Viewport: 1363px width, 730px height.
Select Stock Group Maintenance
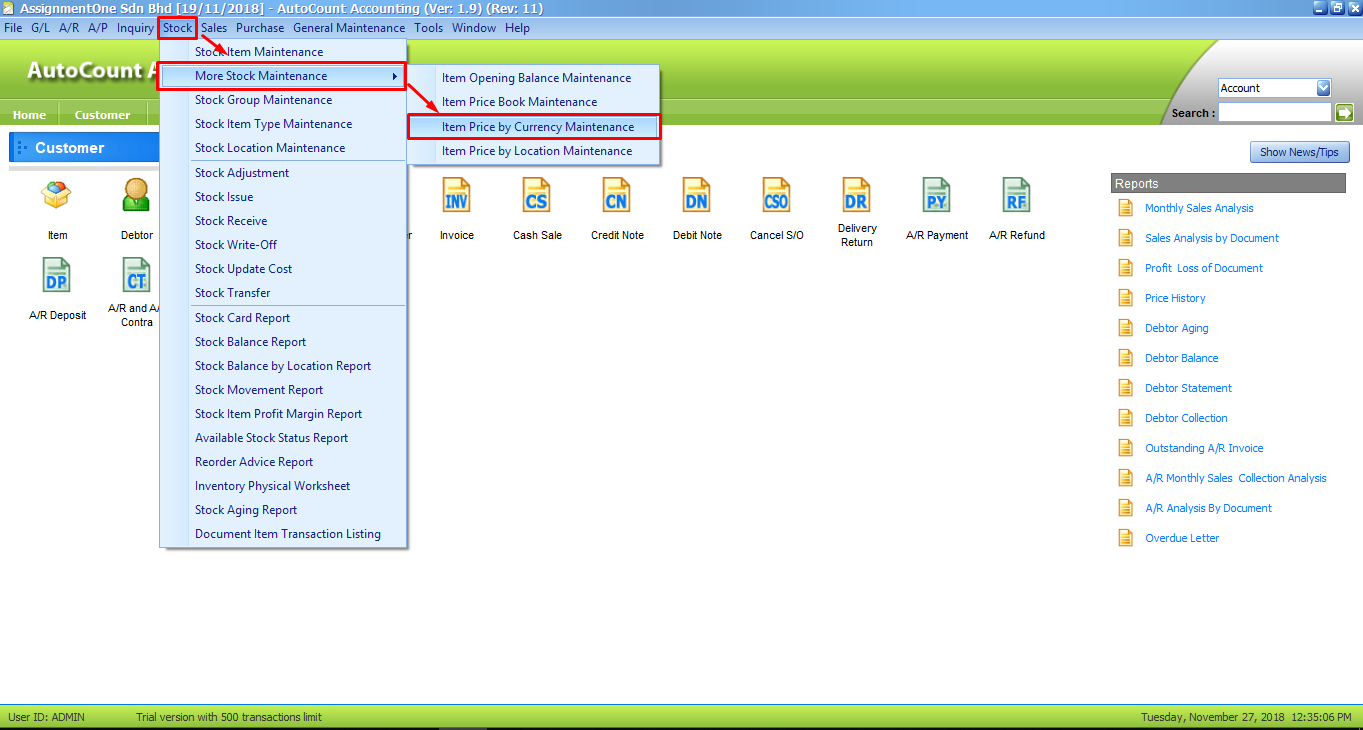(283, 100)
